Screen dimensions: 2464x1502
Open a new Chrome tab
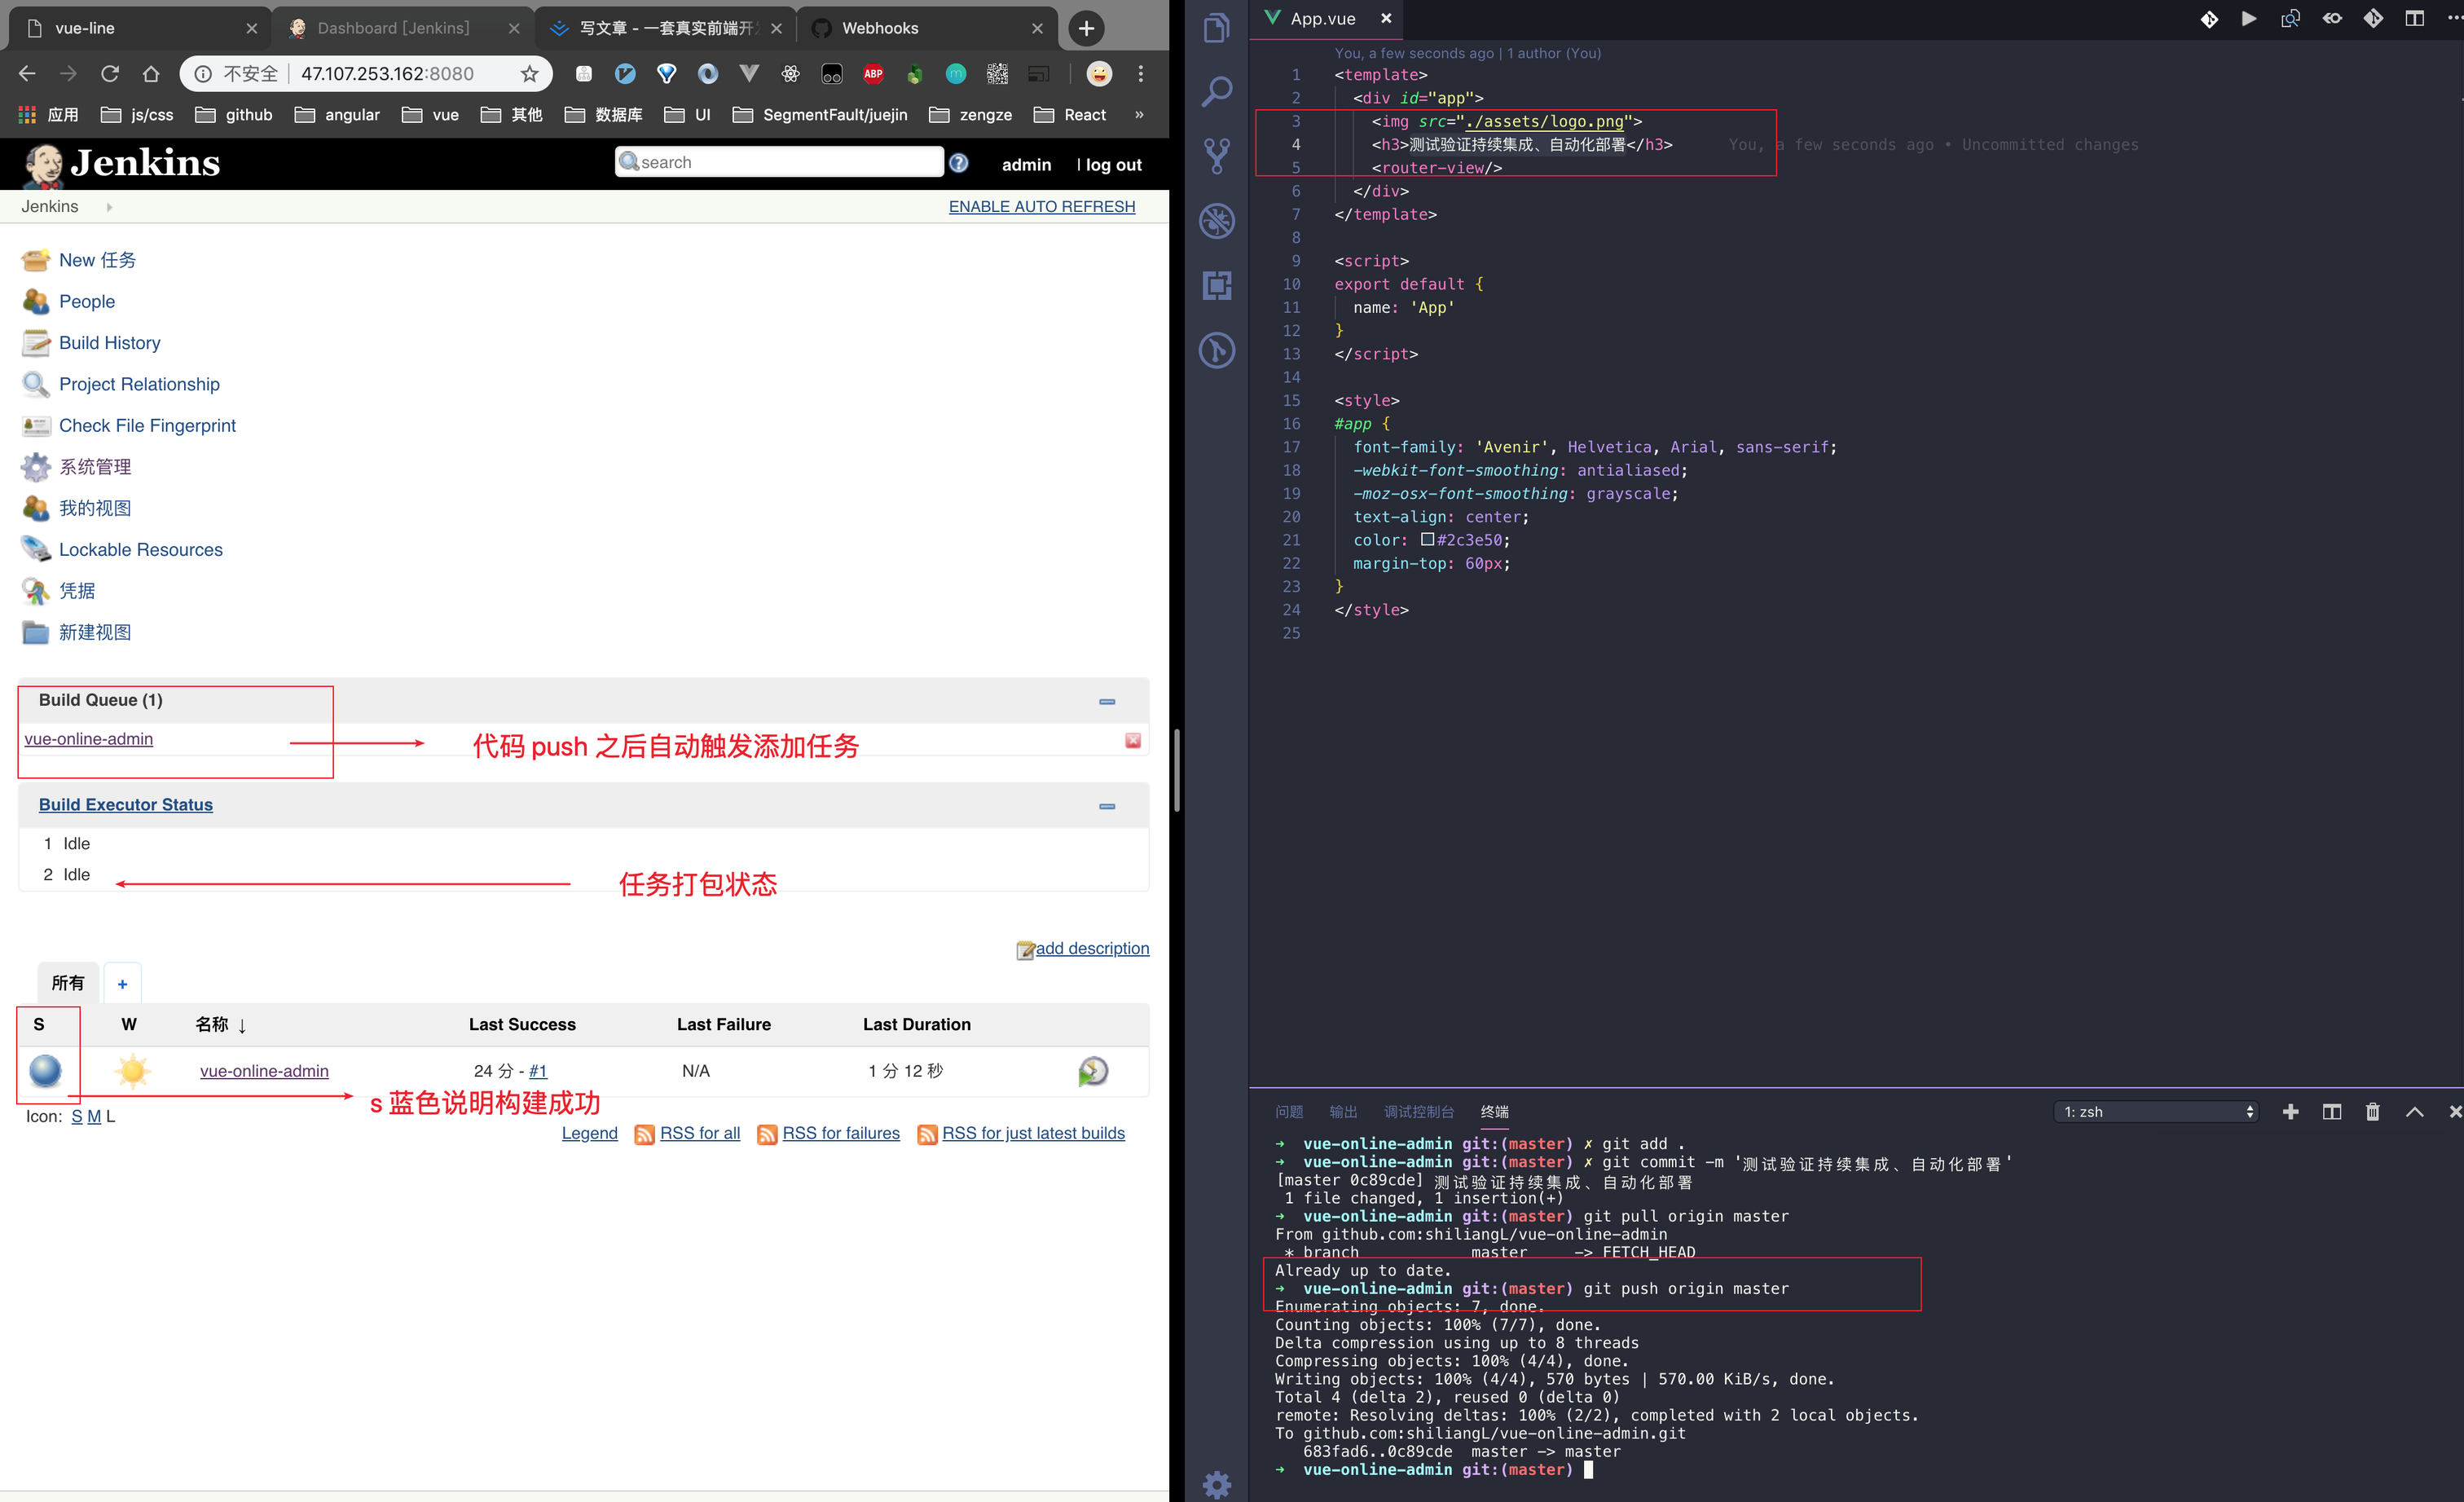(x=1086, y=28)
